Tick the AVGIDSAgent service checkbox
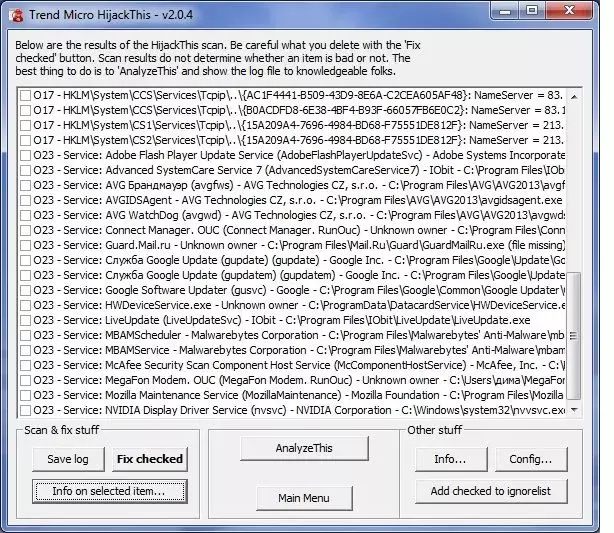 point(25,200)
